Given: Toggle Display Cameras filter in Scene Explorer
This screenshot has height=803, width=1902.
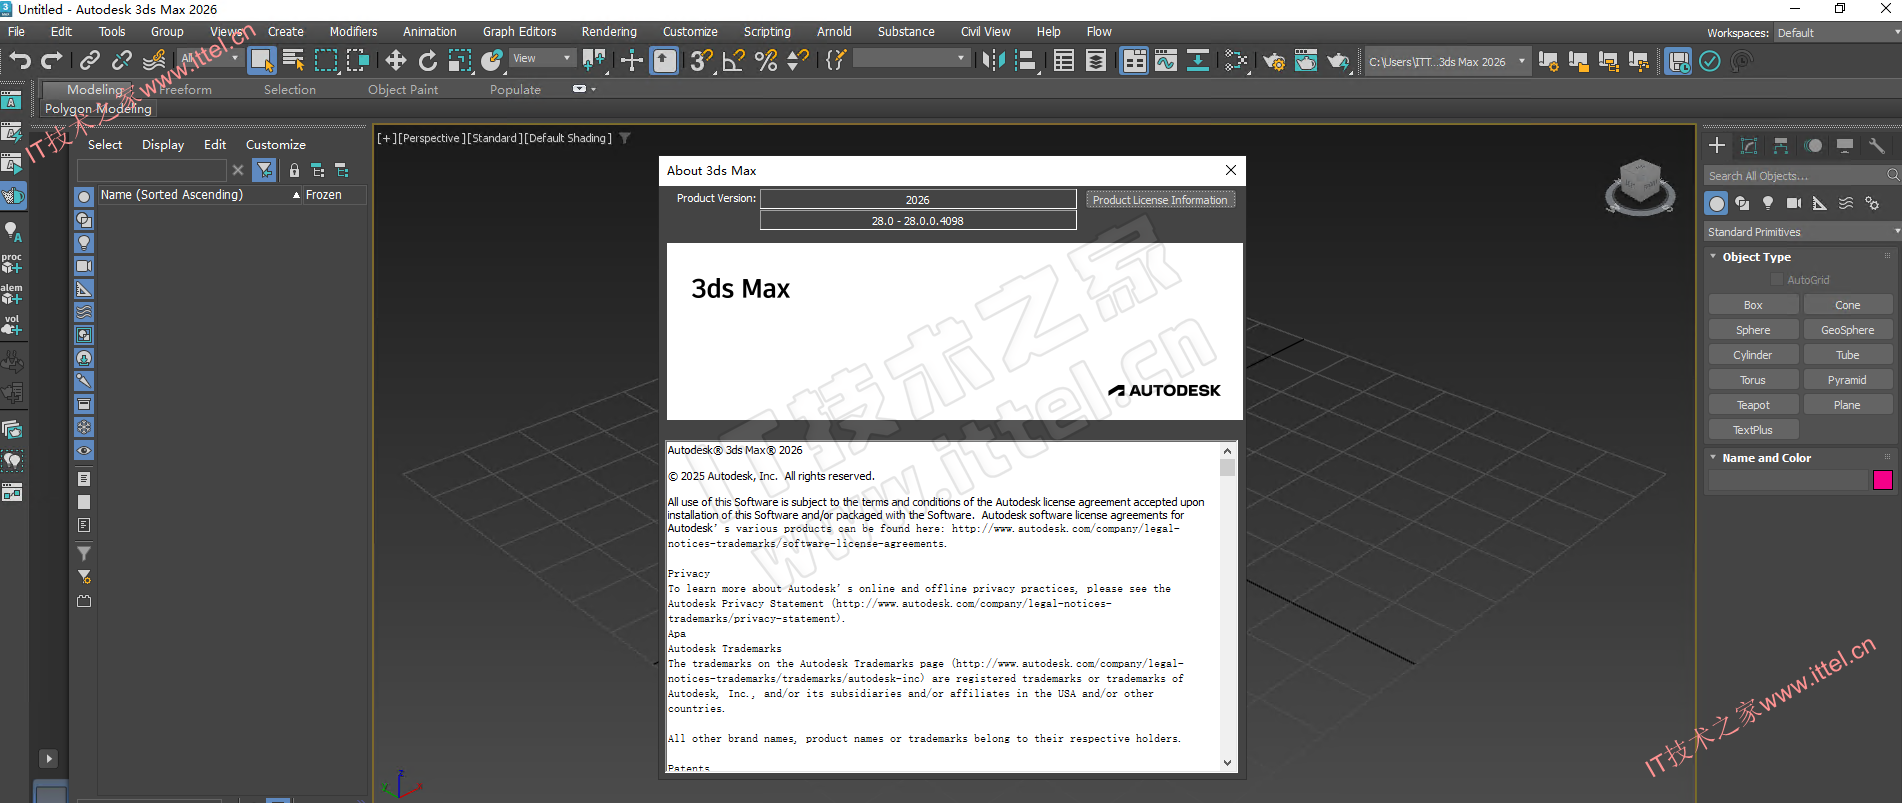Looking at the screenshot, I should click(84, 266).
